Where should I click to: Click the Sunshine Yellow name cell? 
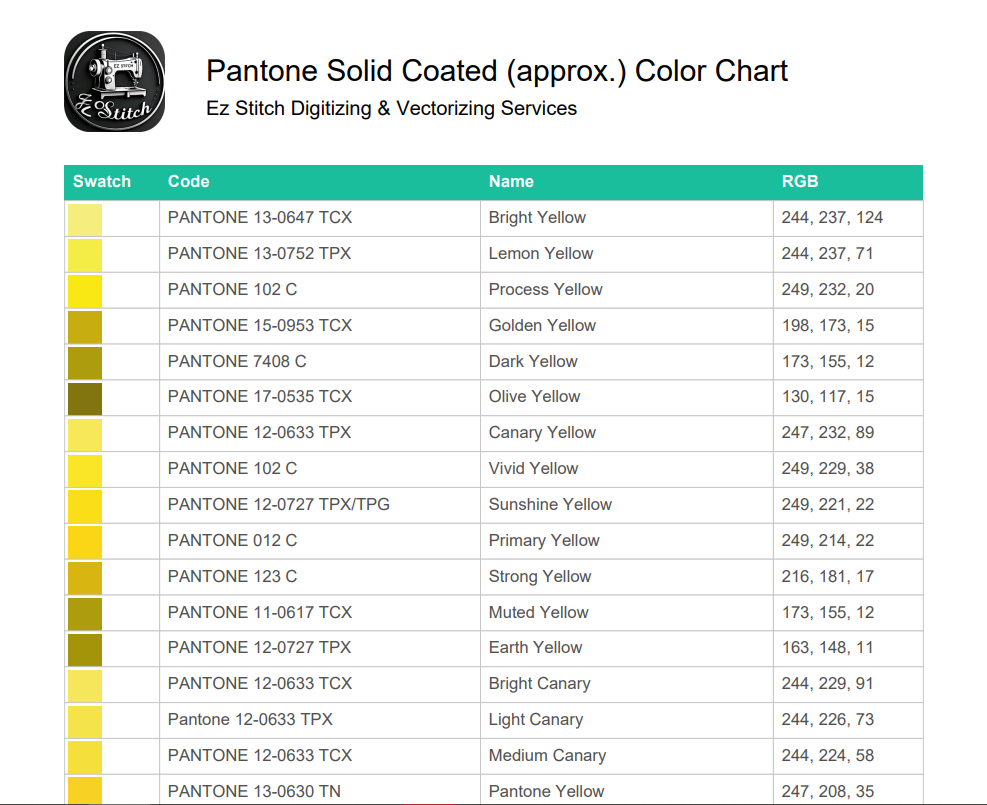click(x=550, y=504)
